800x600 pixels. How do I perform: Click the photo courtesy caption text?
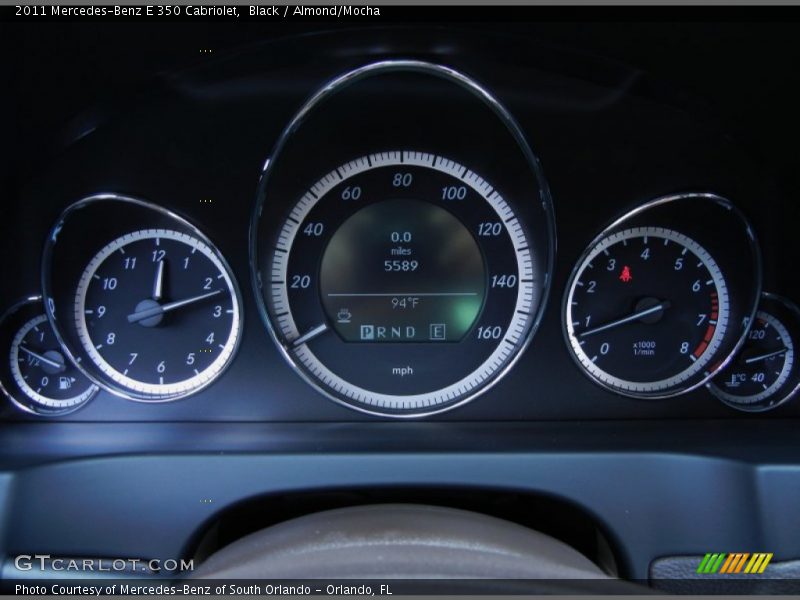click(204, 589)
